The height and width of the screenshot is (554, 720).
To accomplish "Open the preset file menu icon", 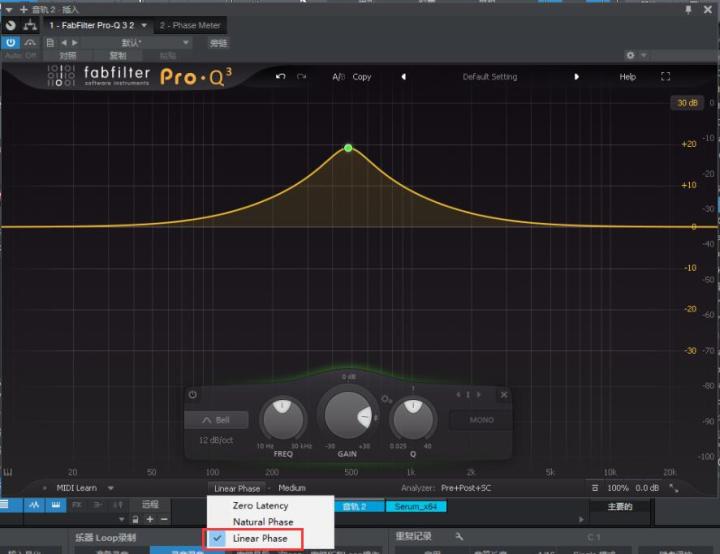I will [51, 43].
